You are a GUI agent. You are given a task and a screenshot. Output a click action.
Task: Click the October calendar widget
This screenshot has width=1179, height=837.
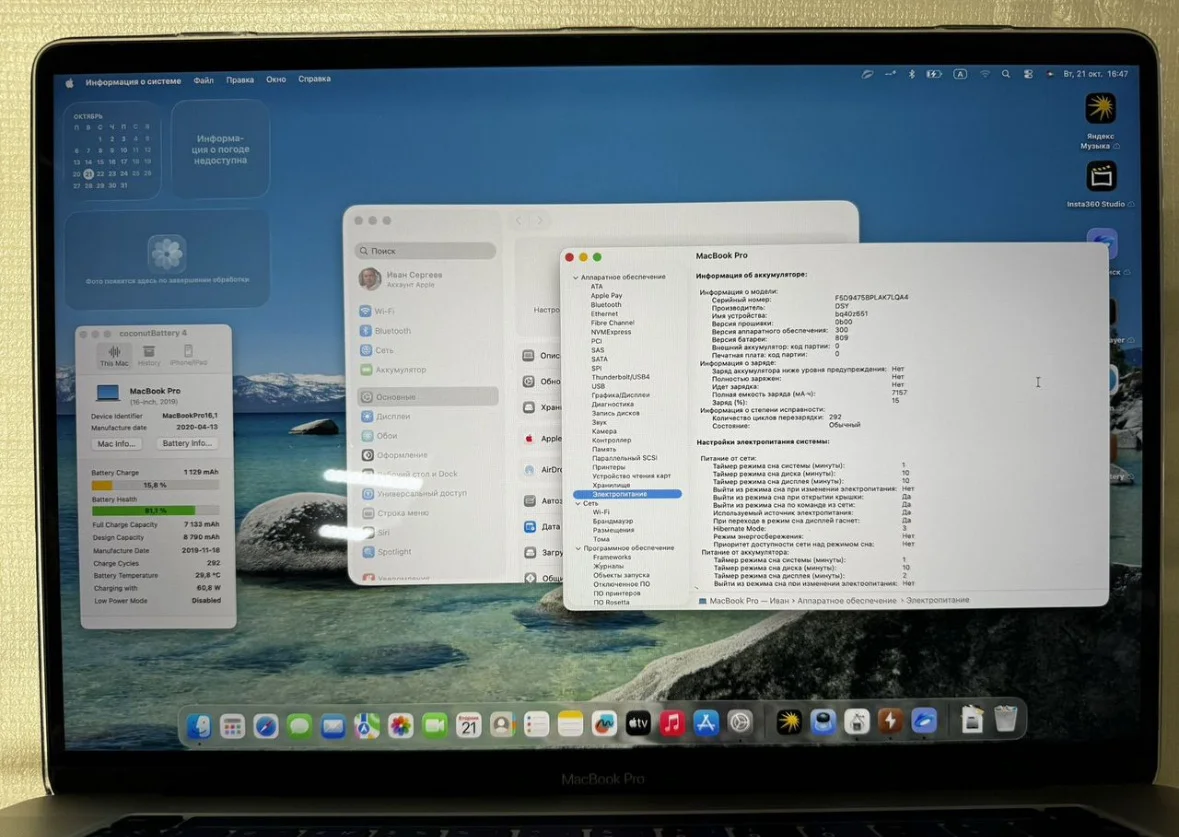(x=112, y=150)
